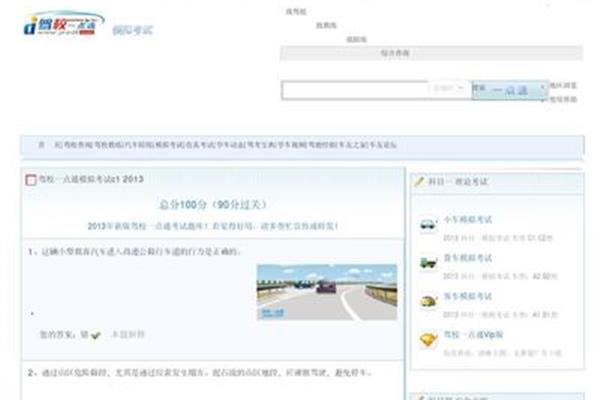The height and width of the screenshot is (400, 600).
Task: Click the subtitle under 货车模拟考试
Action: coord(500,276)
